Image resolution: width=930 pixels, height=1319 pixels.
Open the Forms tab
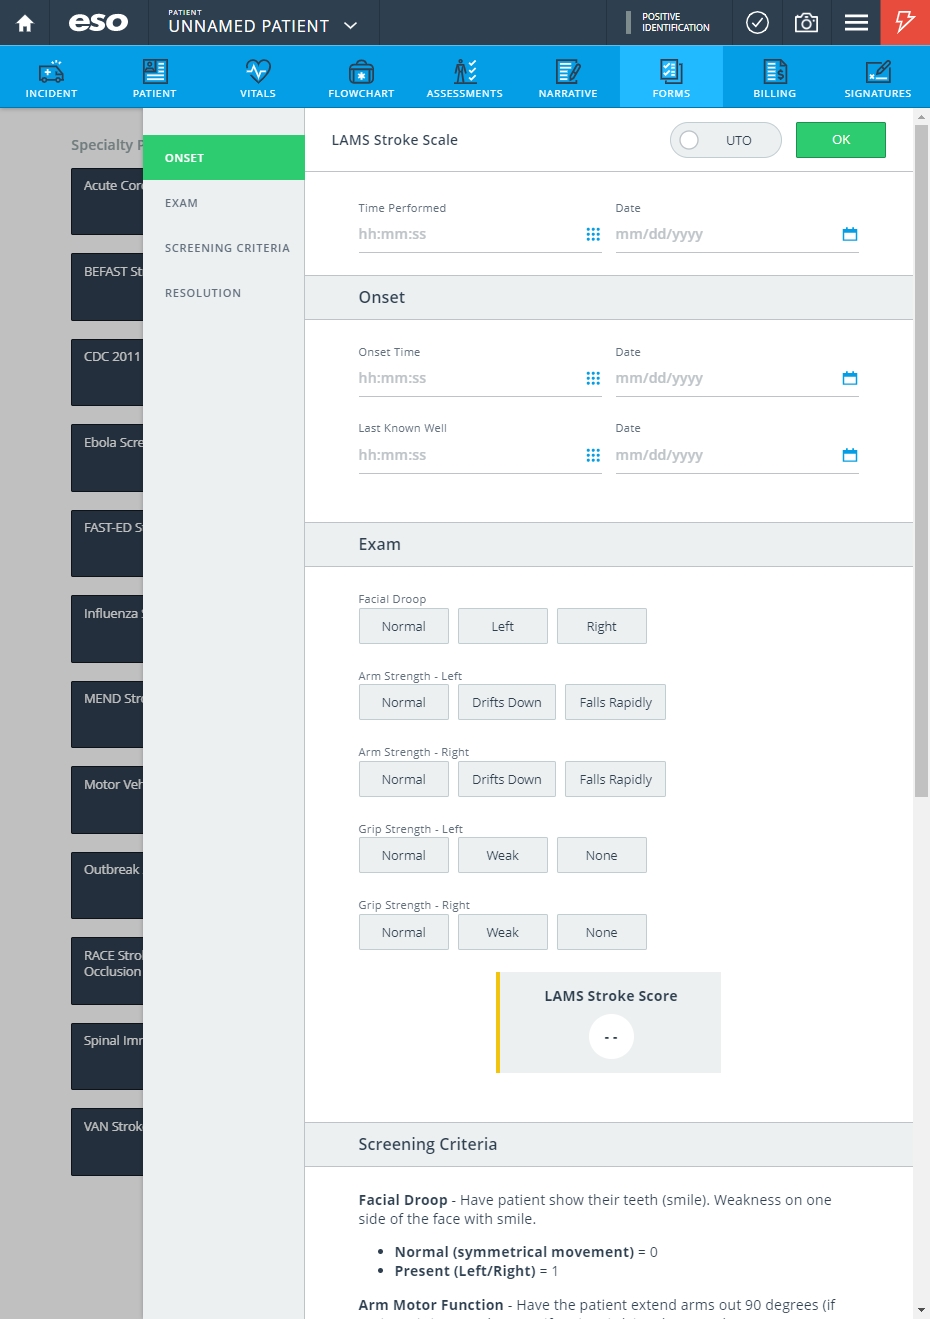(671, 77)
